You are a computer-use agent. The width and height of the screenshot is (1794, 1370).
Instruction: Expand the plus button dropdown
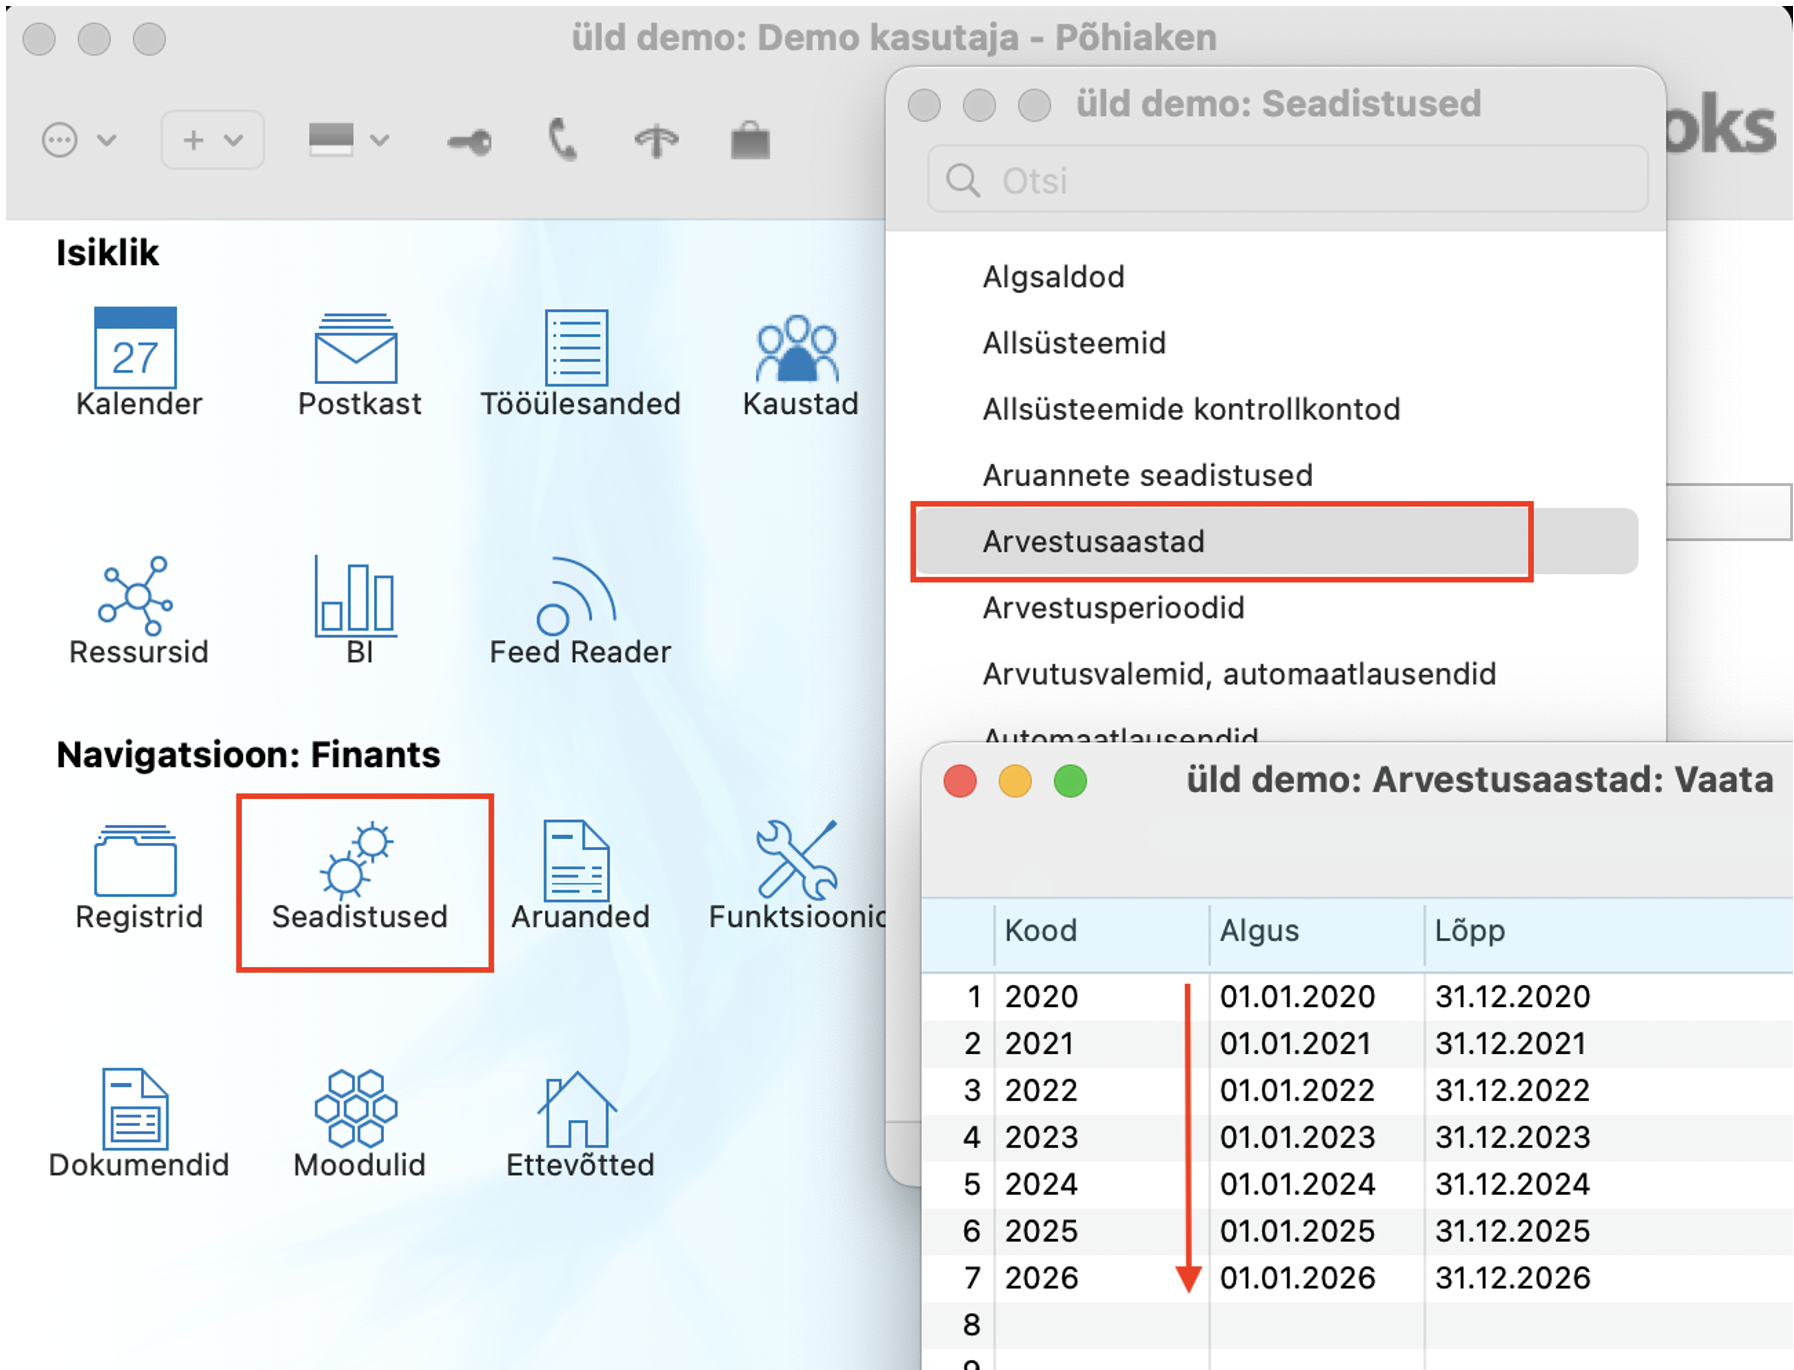tap(212, 140)
